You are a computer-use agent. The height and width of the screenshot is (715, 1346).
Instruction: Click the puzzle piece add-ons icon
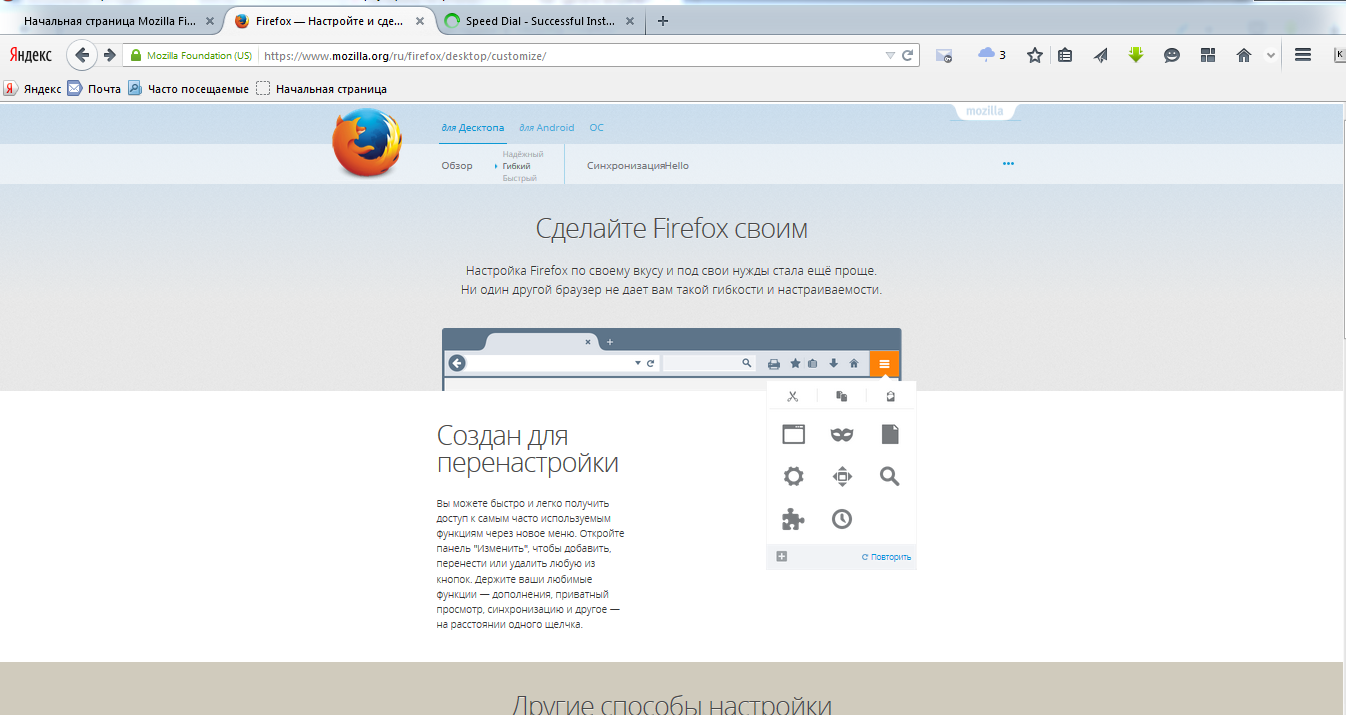point(793,519)
